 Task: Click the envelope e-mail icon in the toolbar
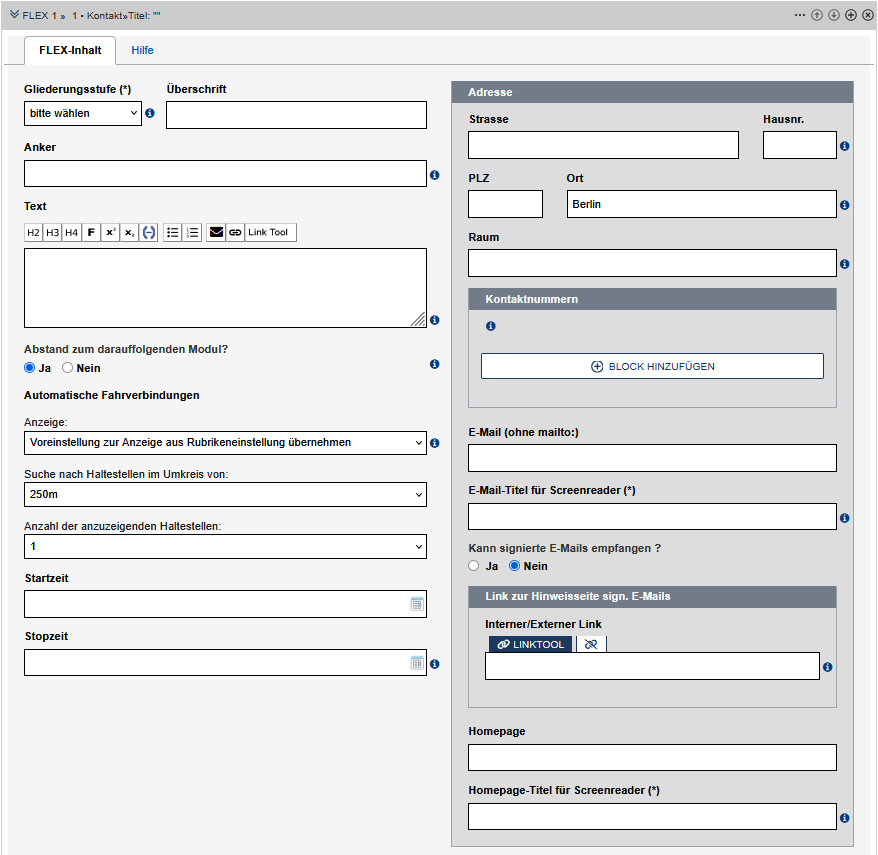[x=215, y=233]
